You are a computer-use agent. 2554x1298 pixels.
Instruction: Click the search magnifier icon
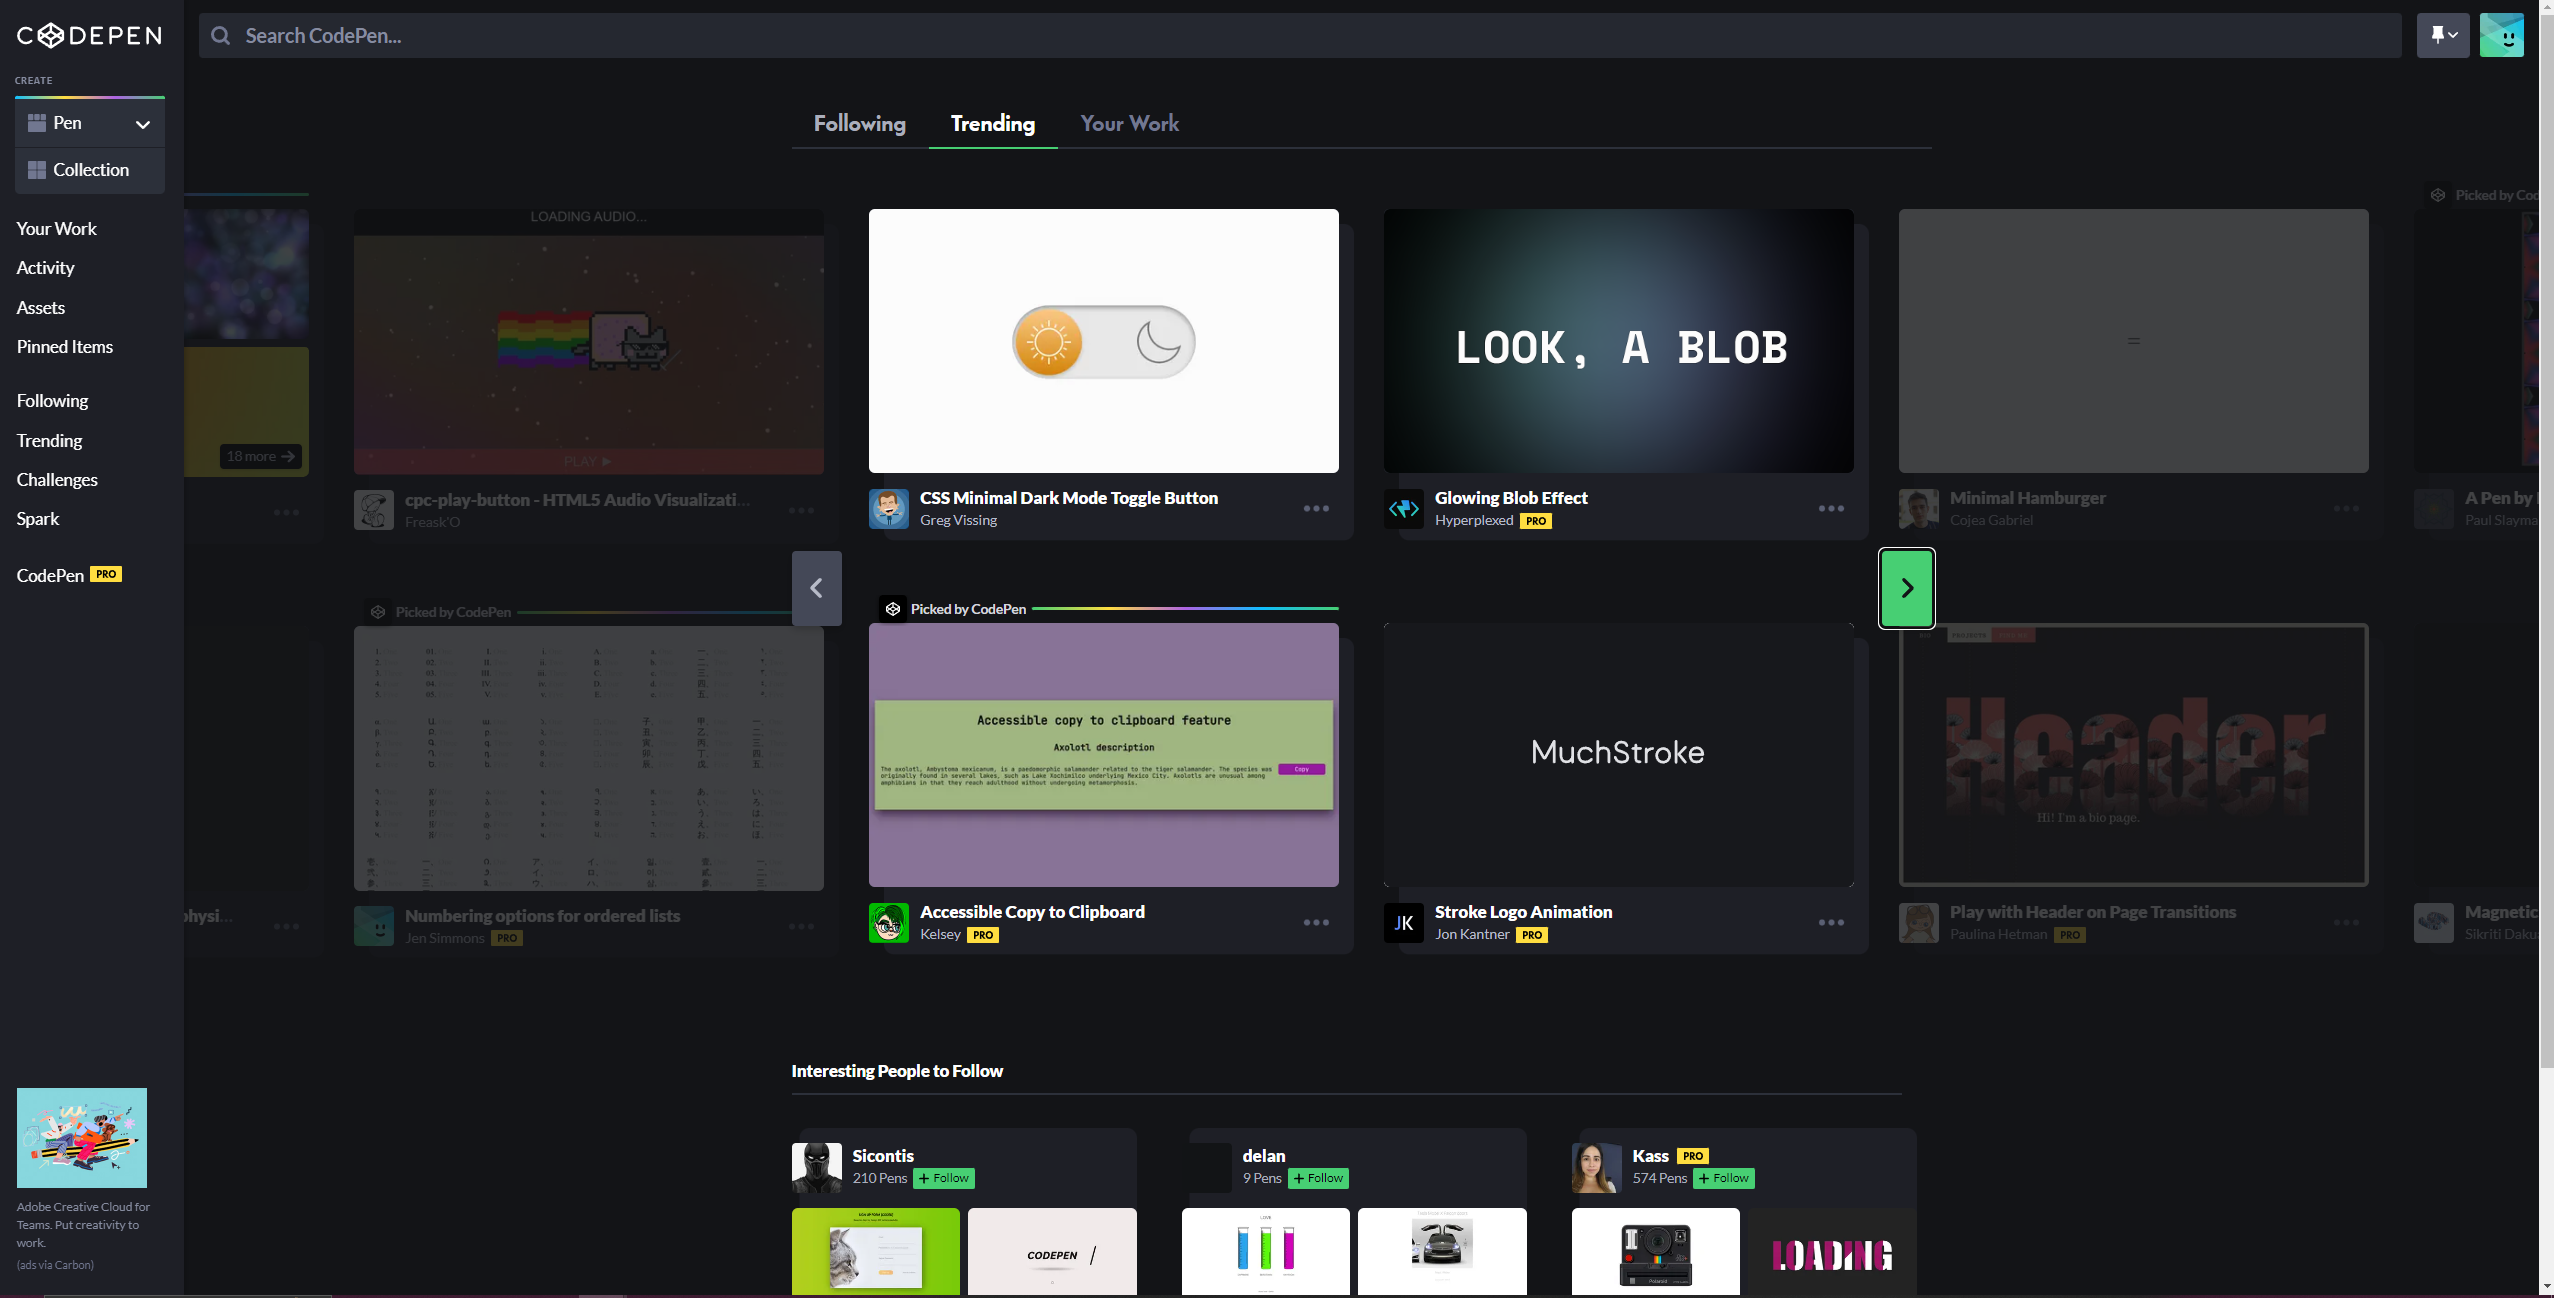tap(221, 36)
